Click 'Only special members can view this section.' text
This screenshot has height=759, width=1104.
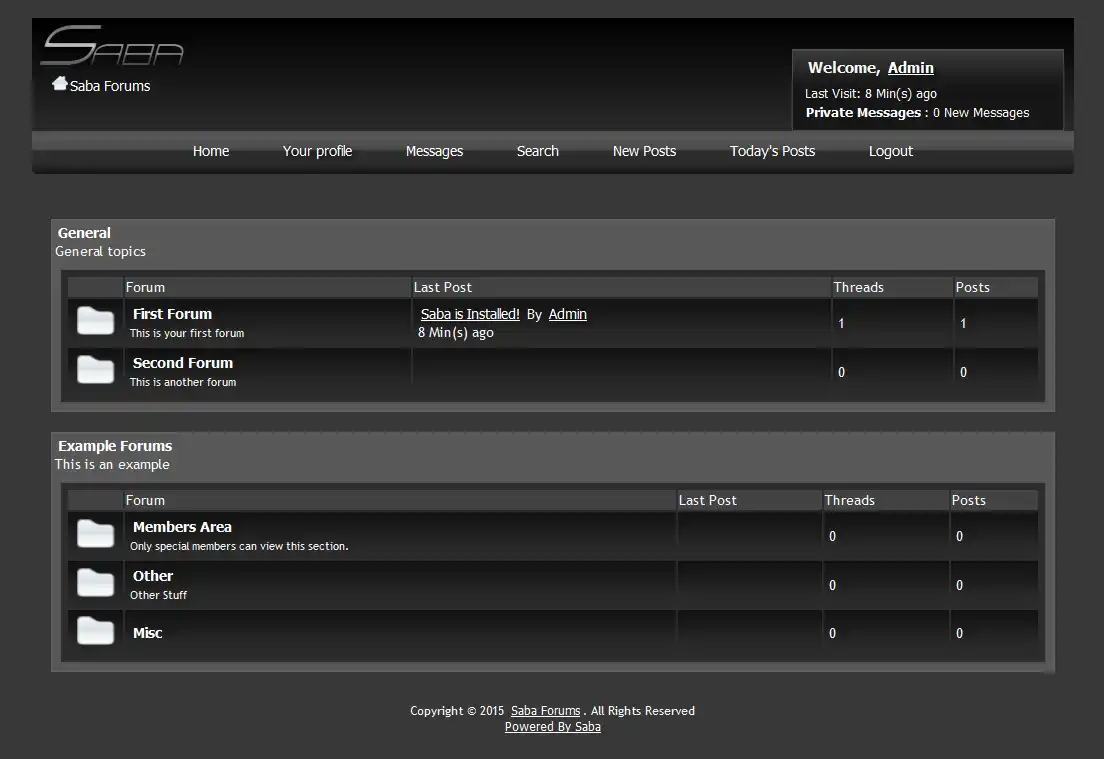pyautogui.click(x=239, y=546)
